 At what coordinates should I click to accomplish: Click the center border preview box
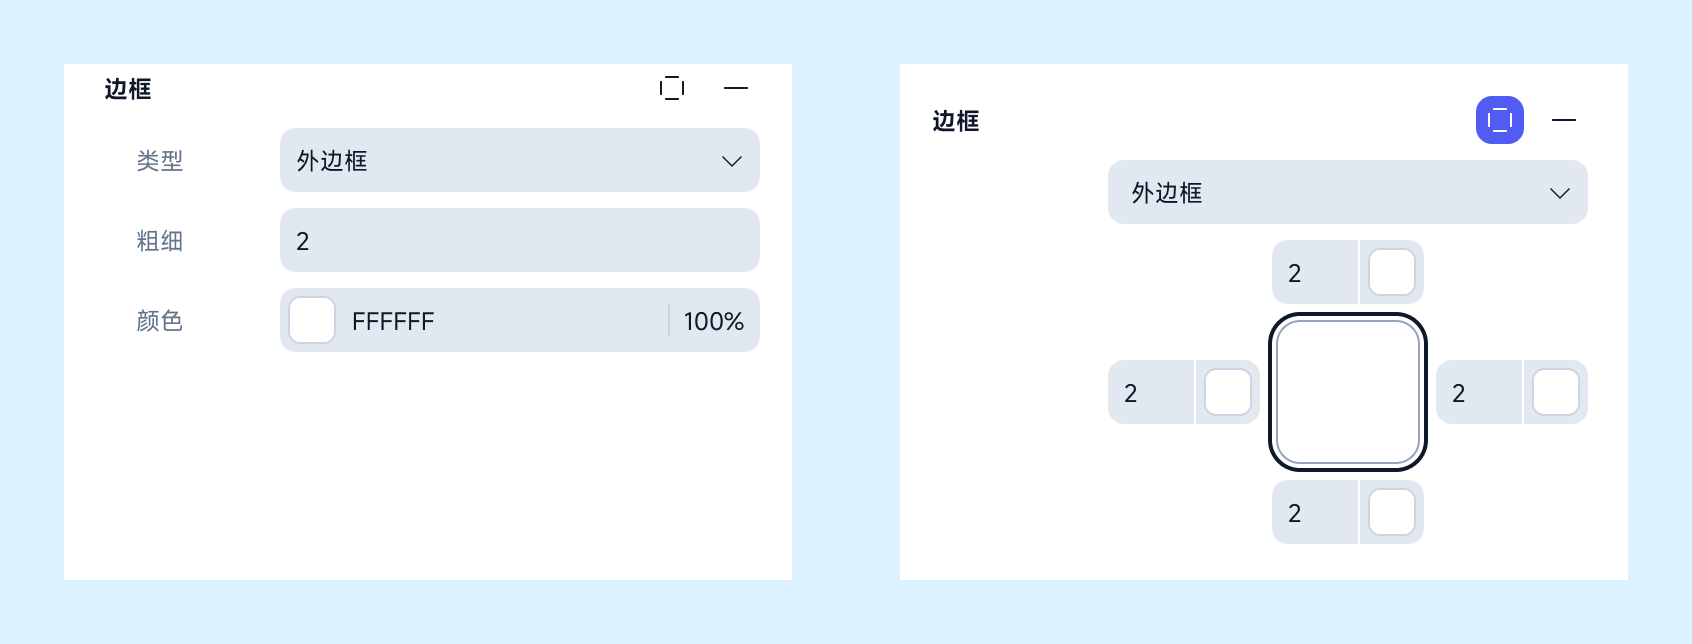[1348, 392]
